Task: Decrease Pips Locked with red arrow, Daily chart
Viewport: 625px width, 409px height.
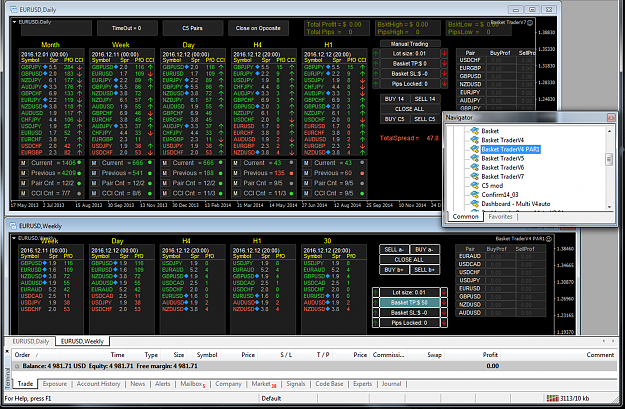Action: (444, 84)
